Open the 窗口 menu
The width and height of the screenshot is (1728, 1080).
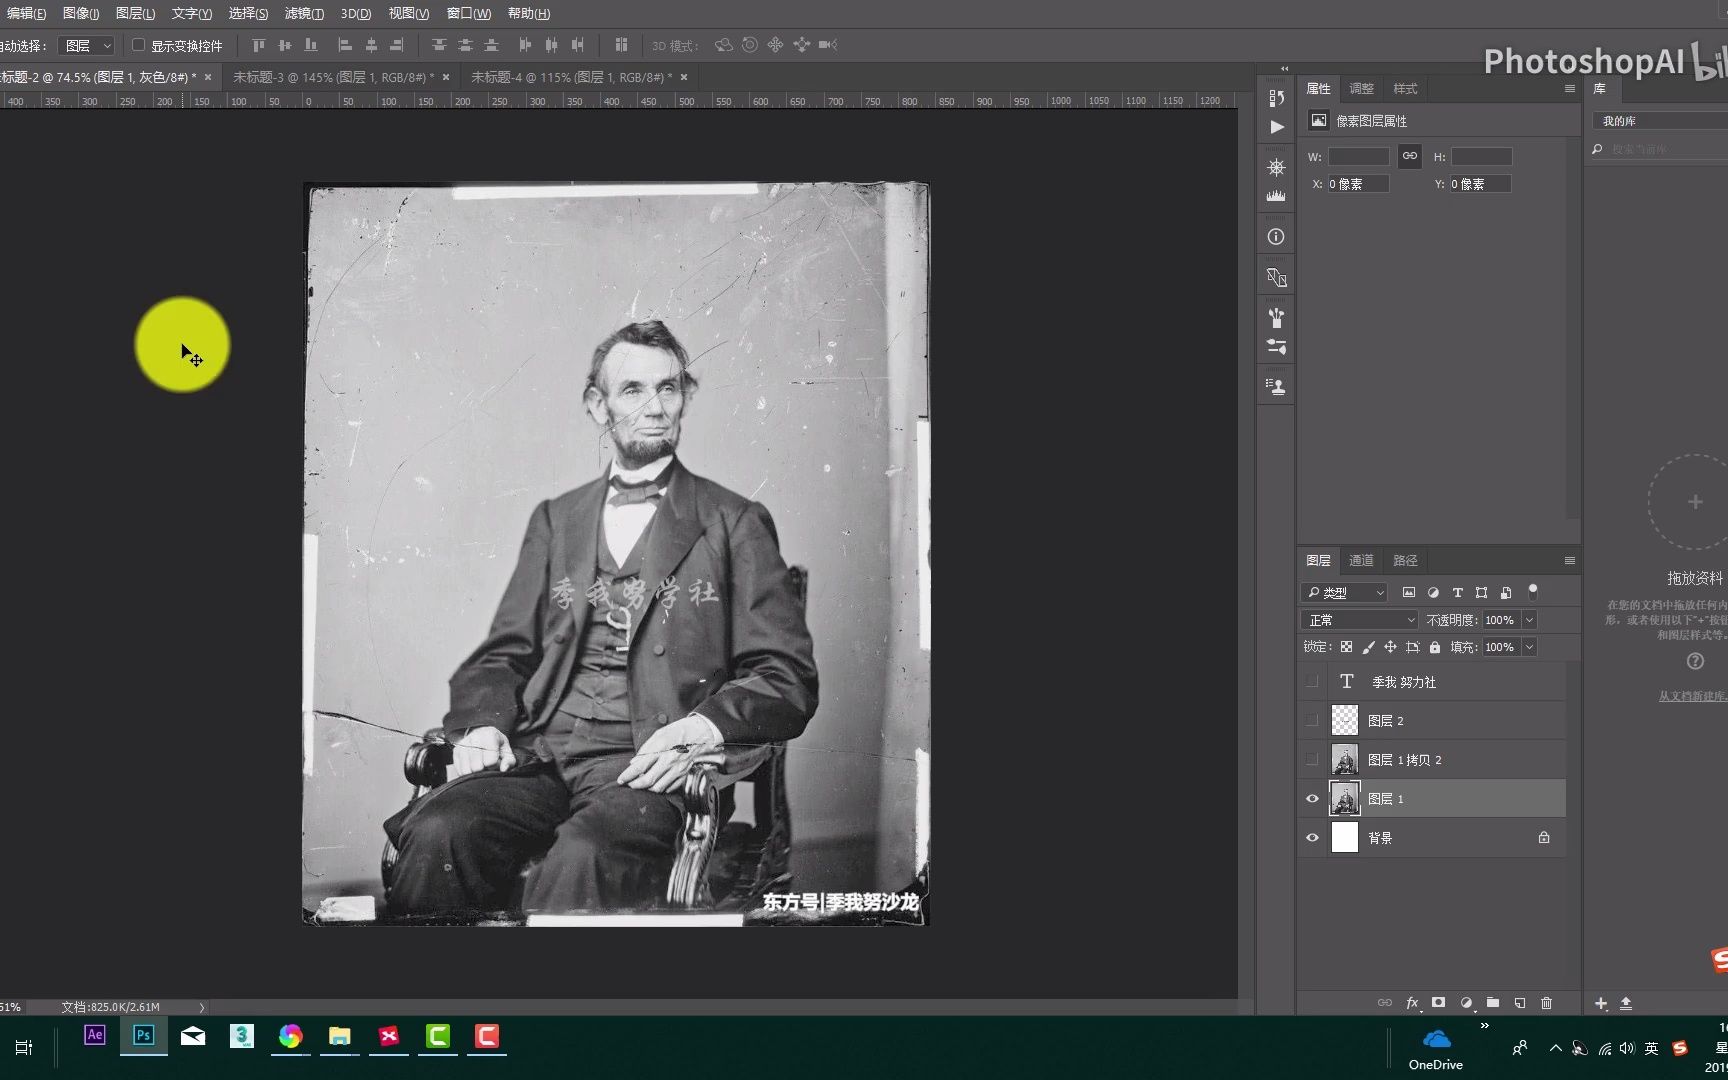468,13
